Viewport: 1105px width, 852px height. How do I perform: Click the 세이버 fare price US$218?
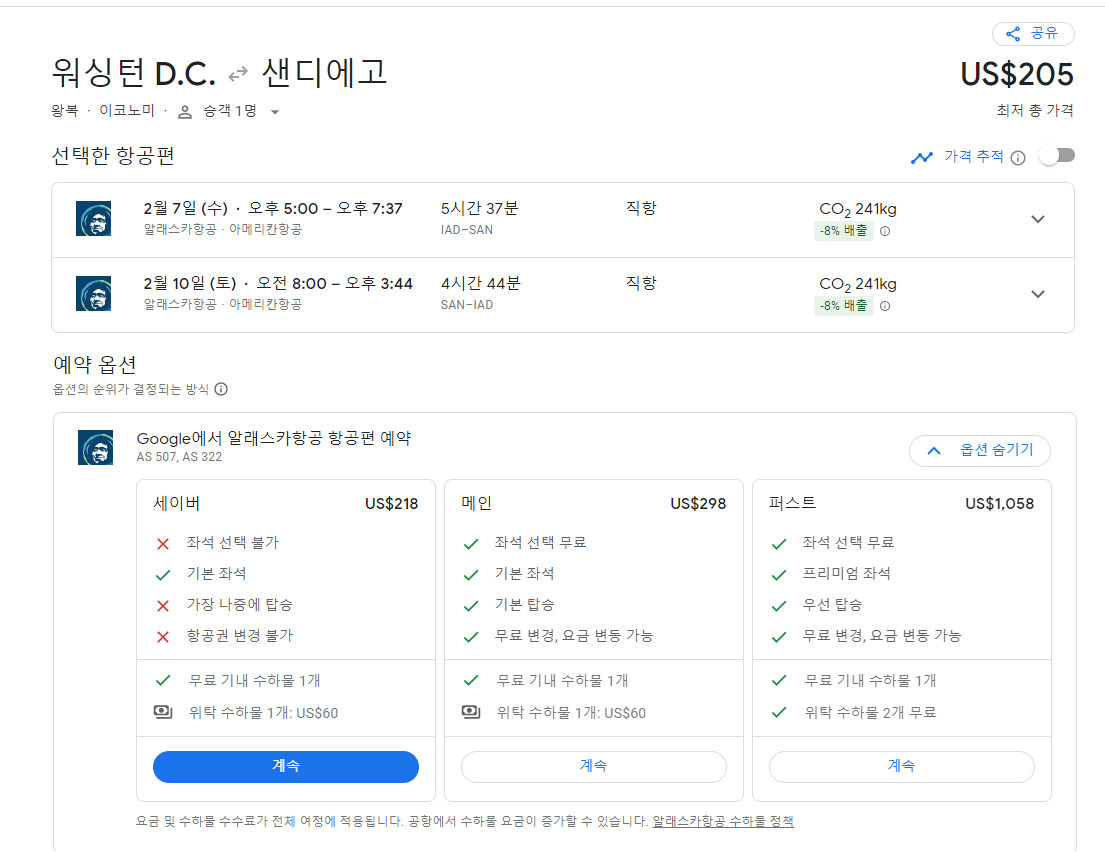click(x=391, y=504)
